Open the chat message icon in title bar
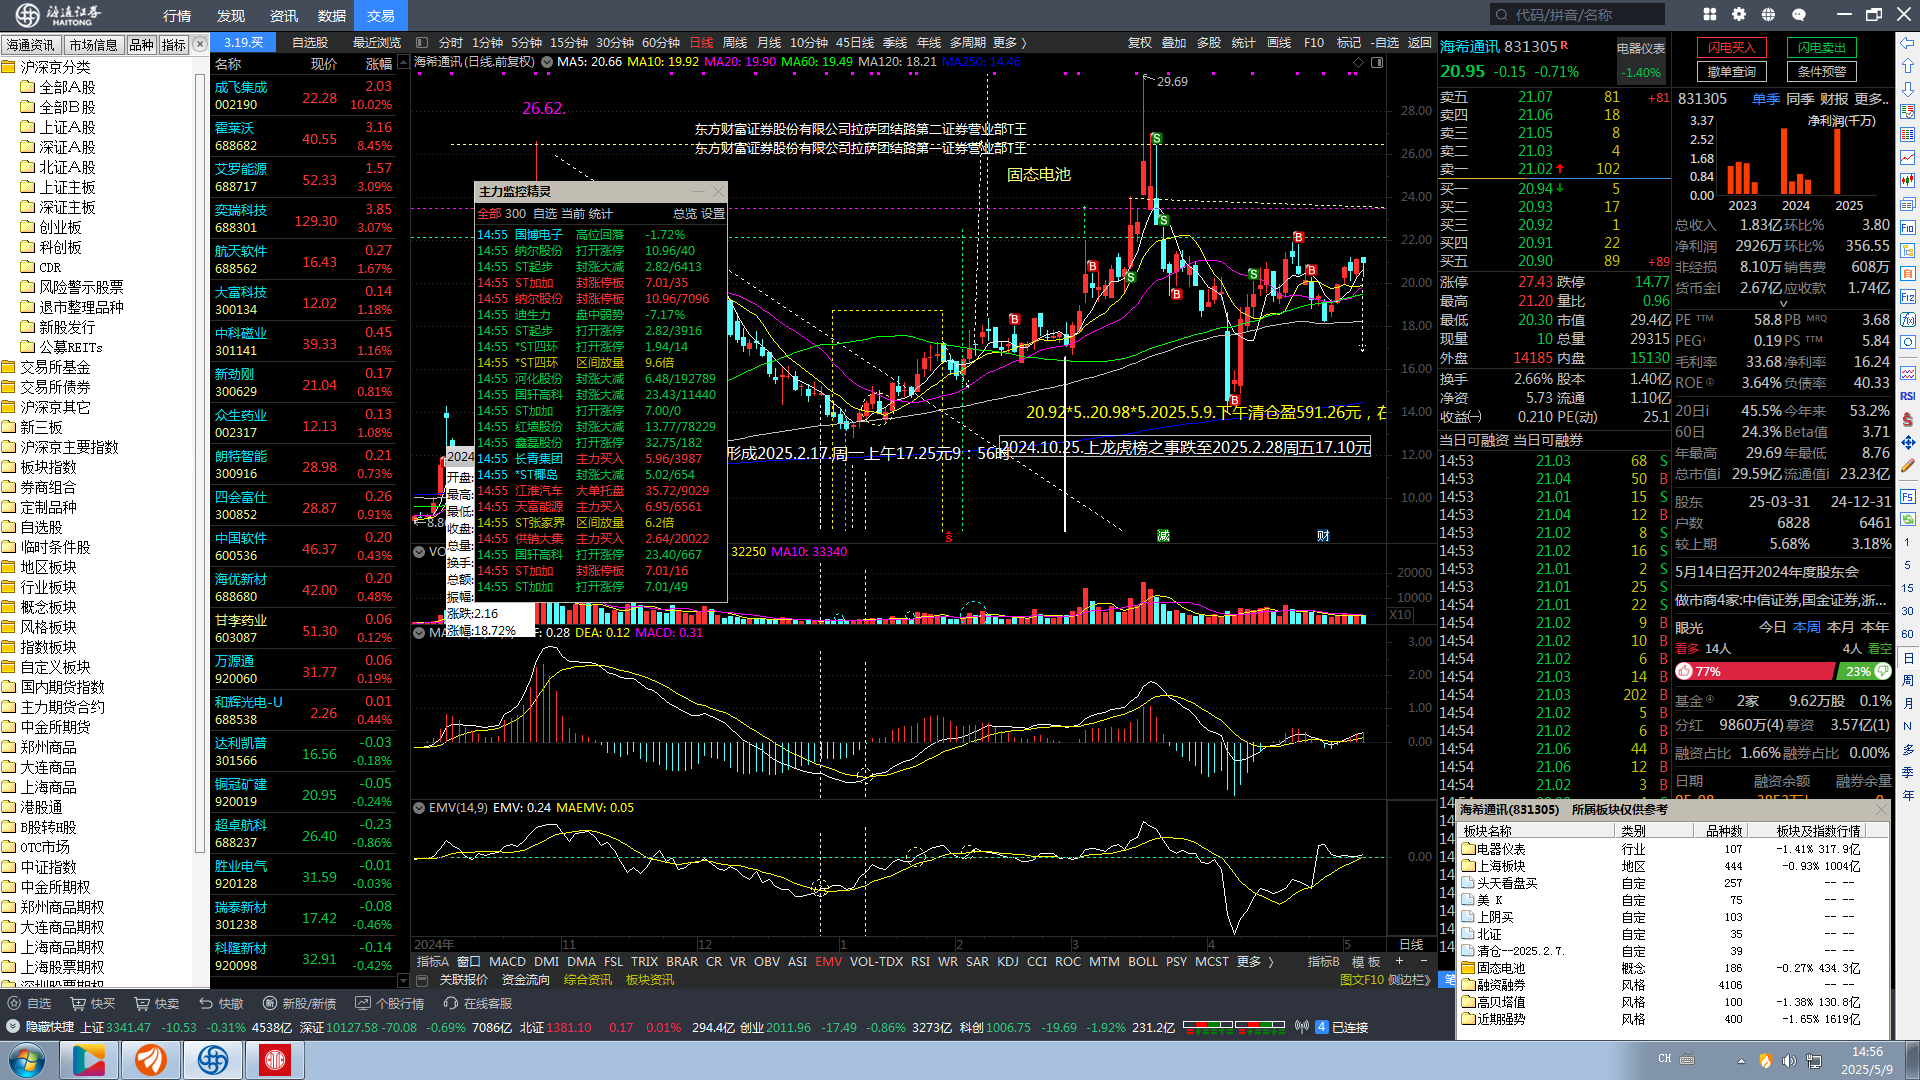Image resolution: width=1920 pixels, height=1080 pixels. 1798,14
